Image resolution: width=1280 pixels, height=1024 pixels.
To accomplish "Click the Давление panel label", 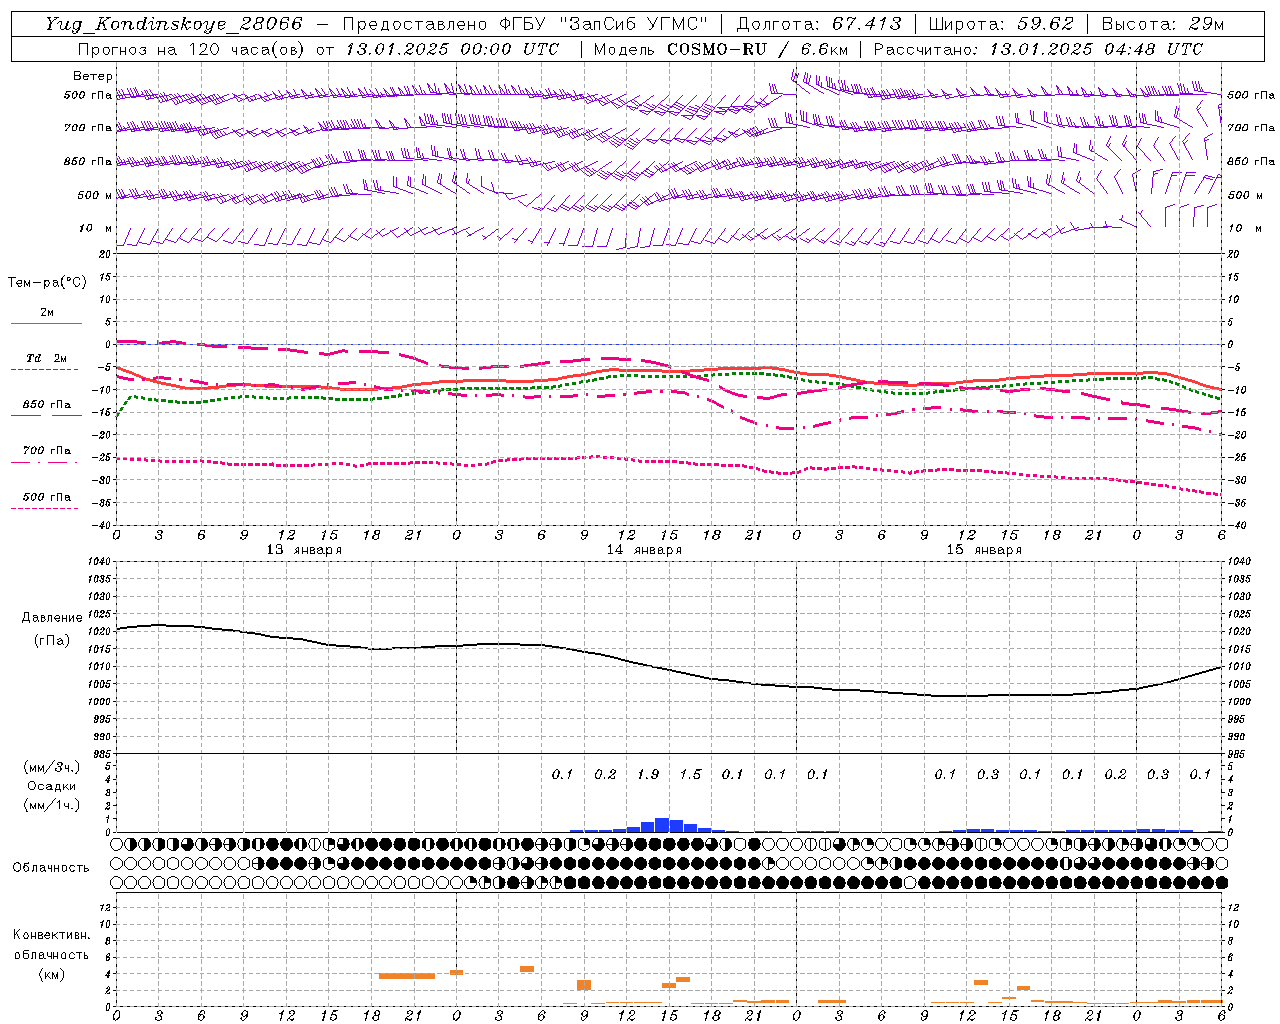I will click(51, 618).
